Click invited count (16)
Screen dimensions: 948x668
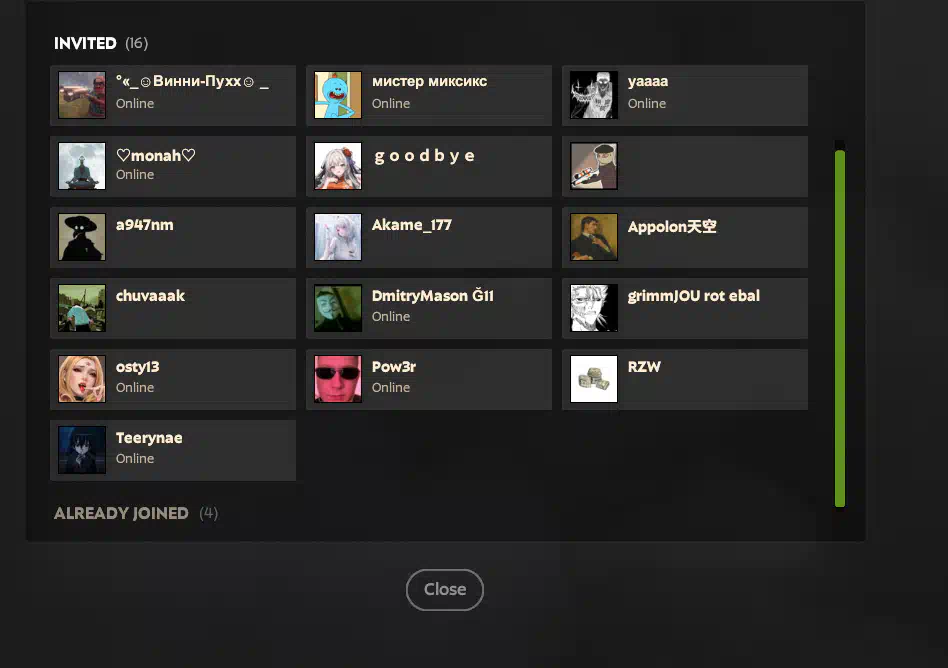(137, 44)
